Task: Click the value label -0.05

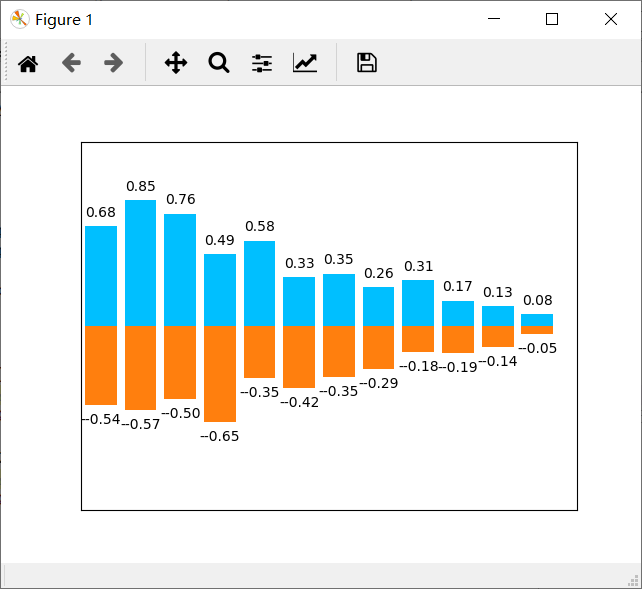Action: [538, 348]
